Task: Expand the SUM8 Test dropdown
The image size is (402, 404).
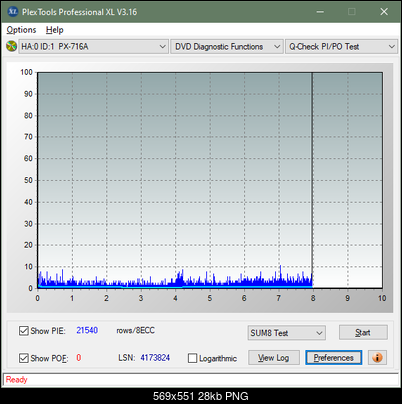Action: tap(287, 333)
